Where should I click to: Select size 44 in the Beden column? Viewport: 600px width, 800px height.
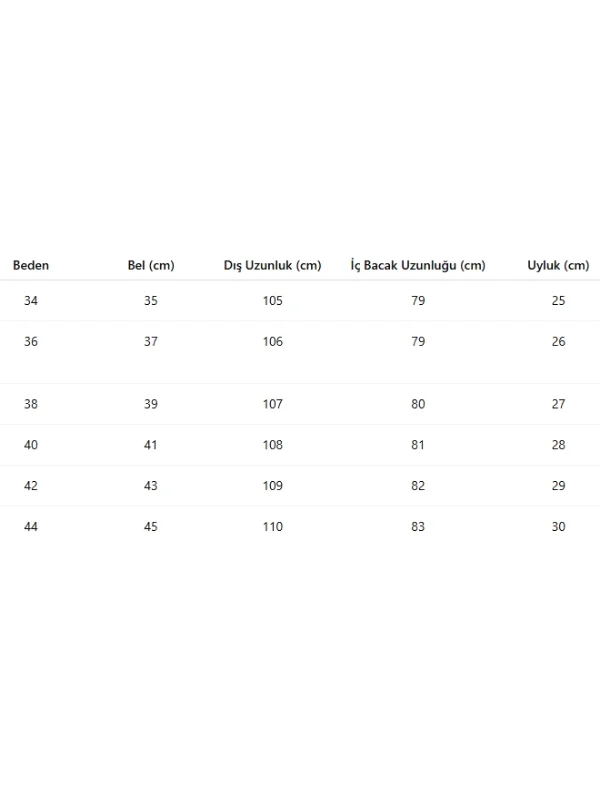[31, 526]
